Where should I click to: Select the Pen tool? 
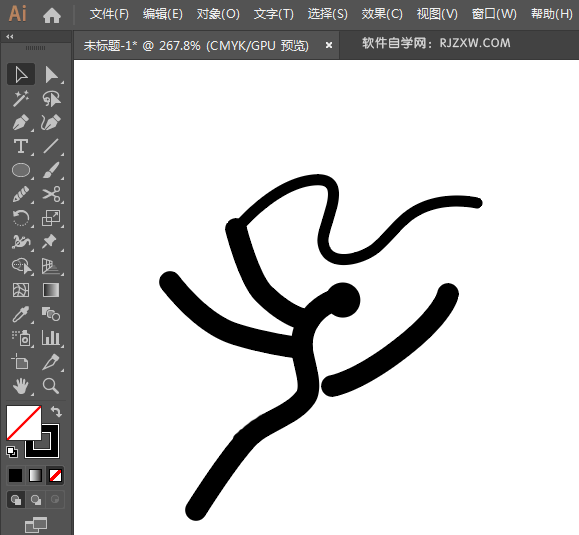[x=21, y=122]
